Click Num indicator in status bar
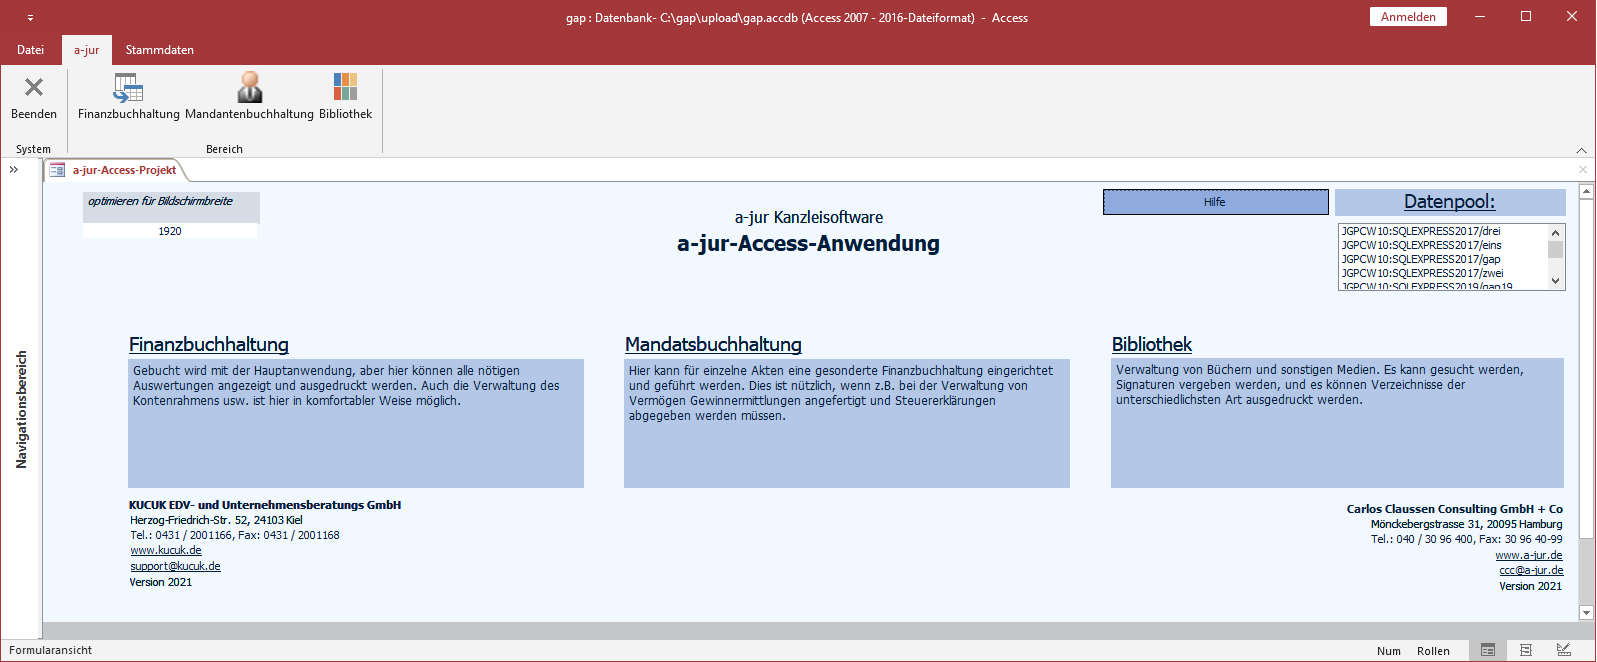This screenshot has width=1597, height=662. click(x=1389, y=651)
